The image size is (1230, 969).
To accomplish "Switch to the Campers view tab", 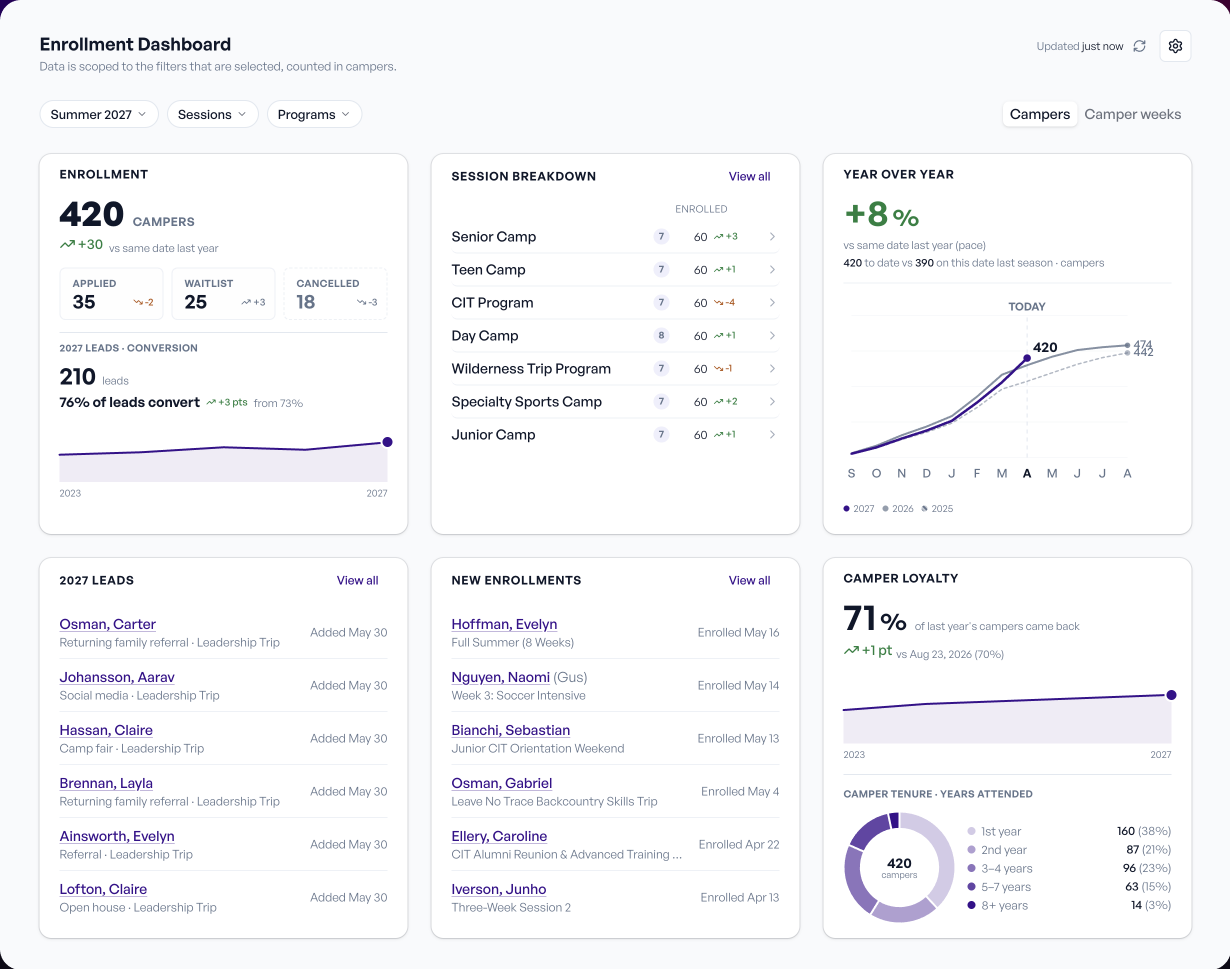I will pyautogui.click(x=1040, y=114).
